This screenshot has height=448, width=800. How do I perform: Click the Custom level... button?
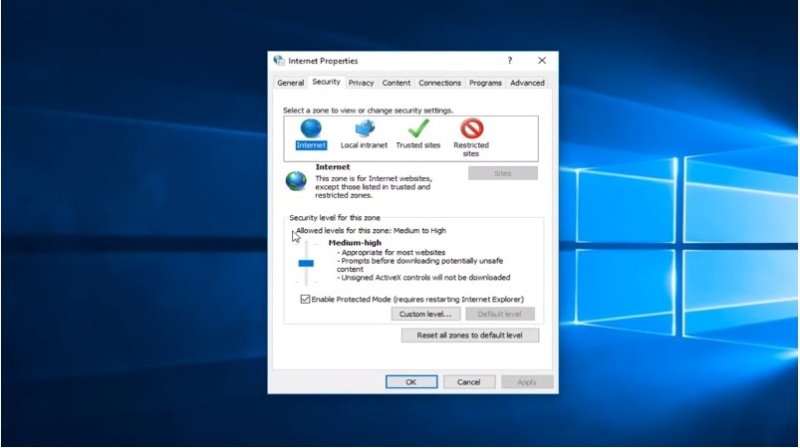coord(426,314)
